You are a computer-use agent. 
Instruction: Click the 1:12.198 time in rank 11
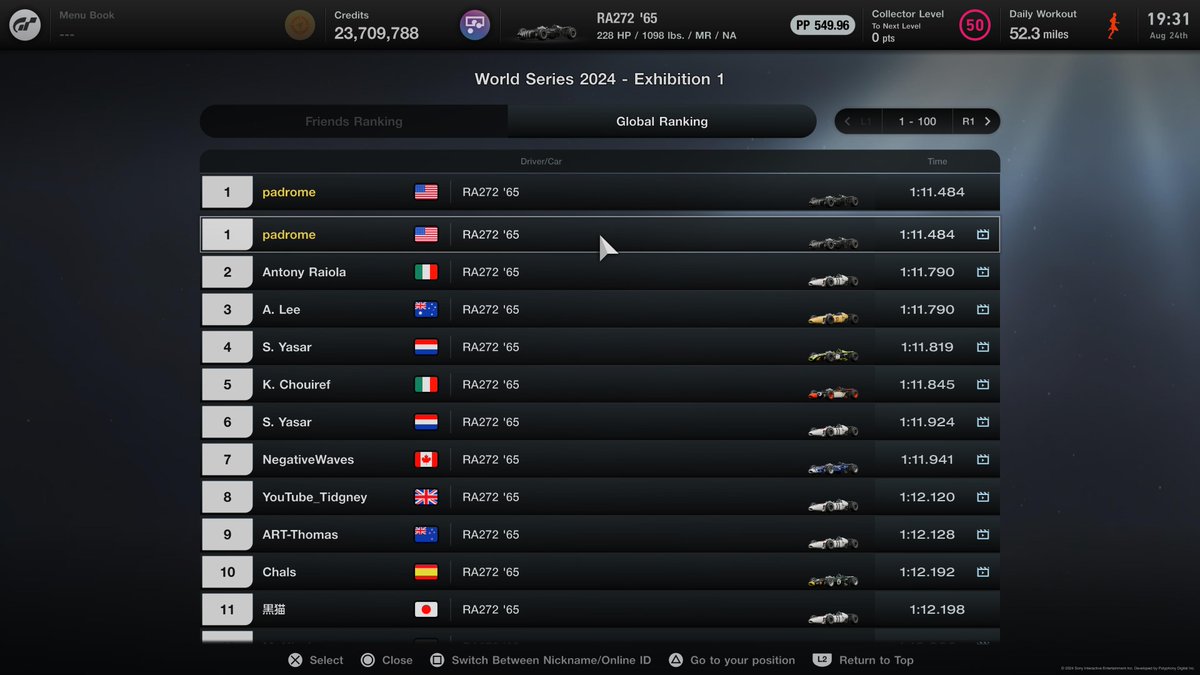937,610
